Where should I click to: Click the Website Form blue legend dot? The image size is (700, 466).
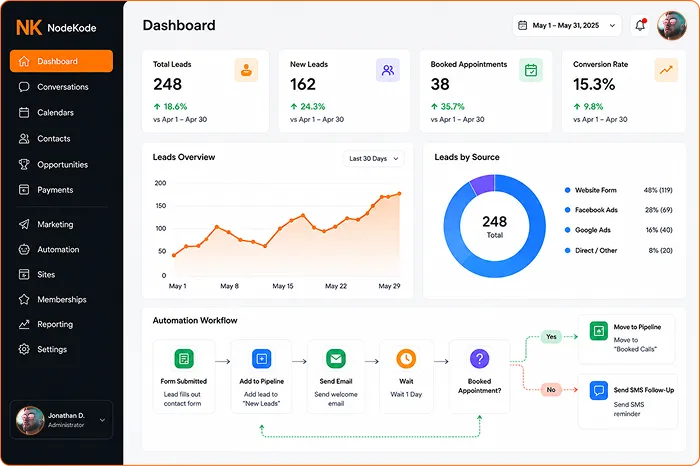click(567, 190)
